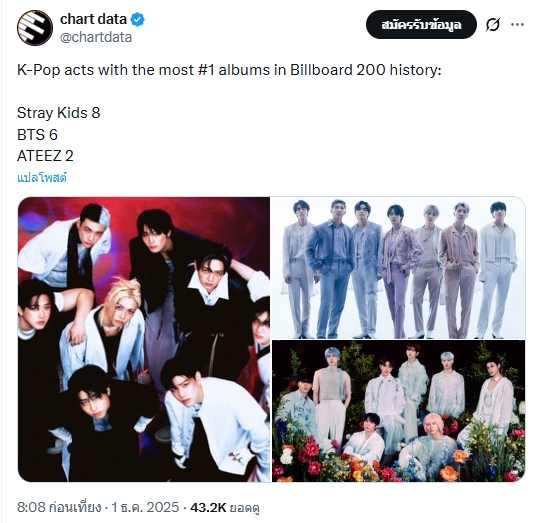Viewport: 539px width, 523px height.
Task: Open the ATEEZ flower garden photo
Action: click(399, 411)
